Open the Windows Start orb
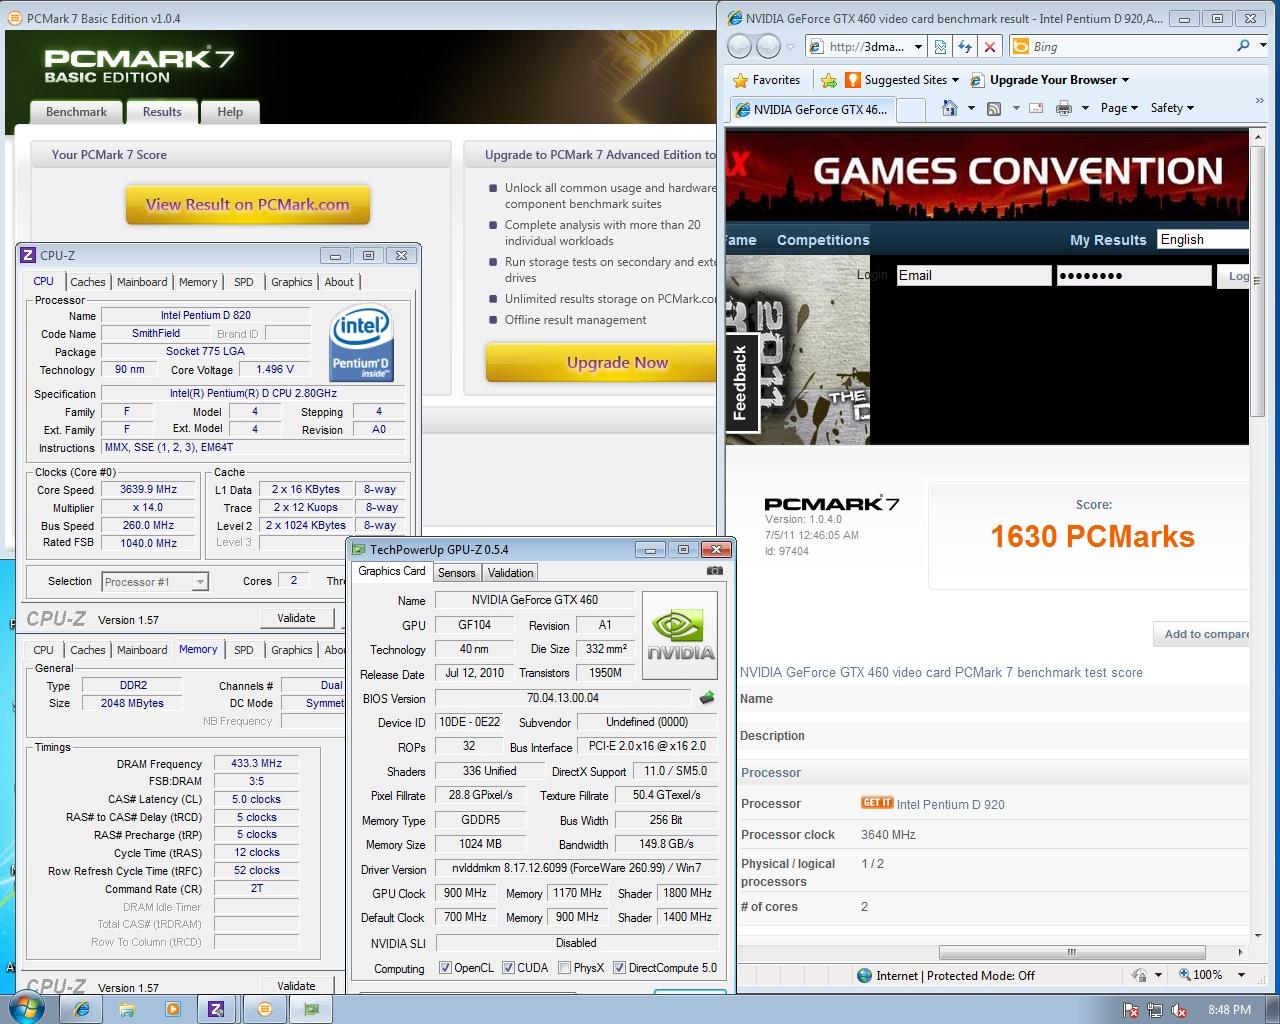Image resolution: width=1280 pixels, height=1024 pixels. click(25, 1009)
